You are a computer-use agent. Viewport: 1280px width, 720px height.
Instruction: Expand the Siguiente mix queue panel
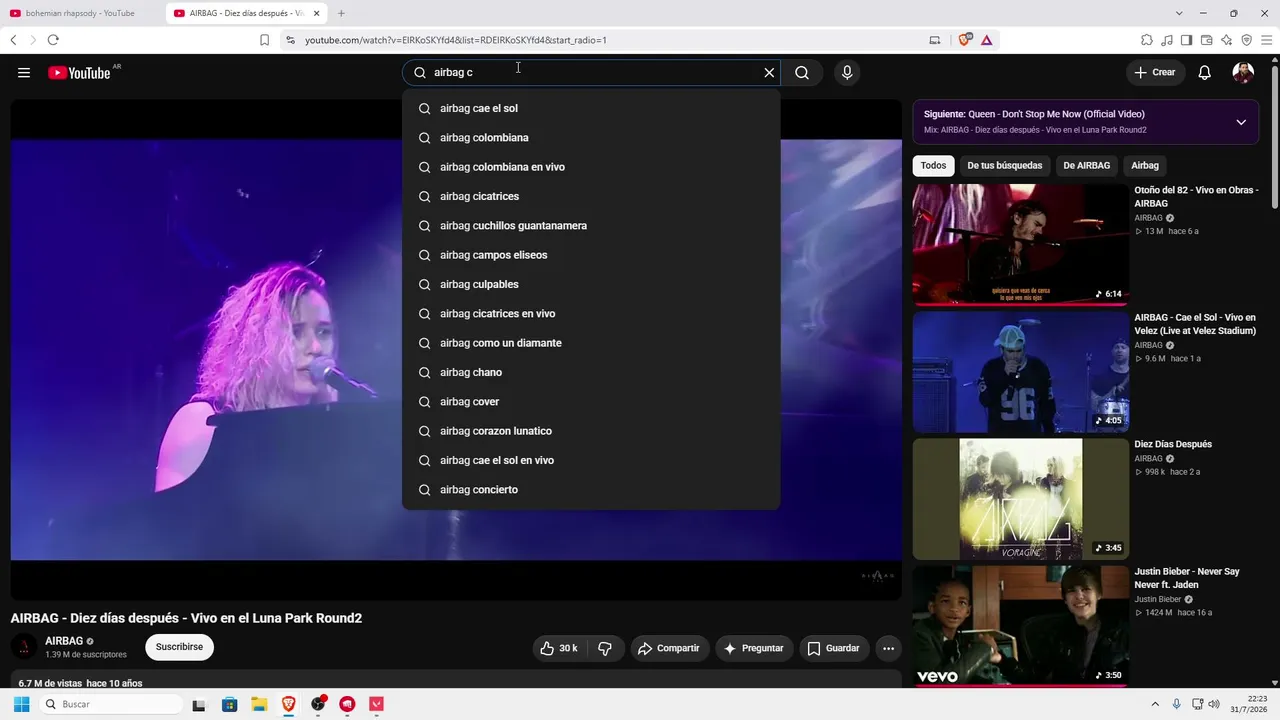1241,122
